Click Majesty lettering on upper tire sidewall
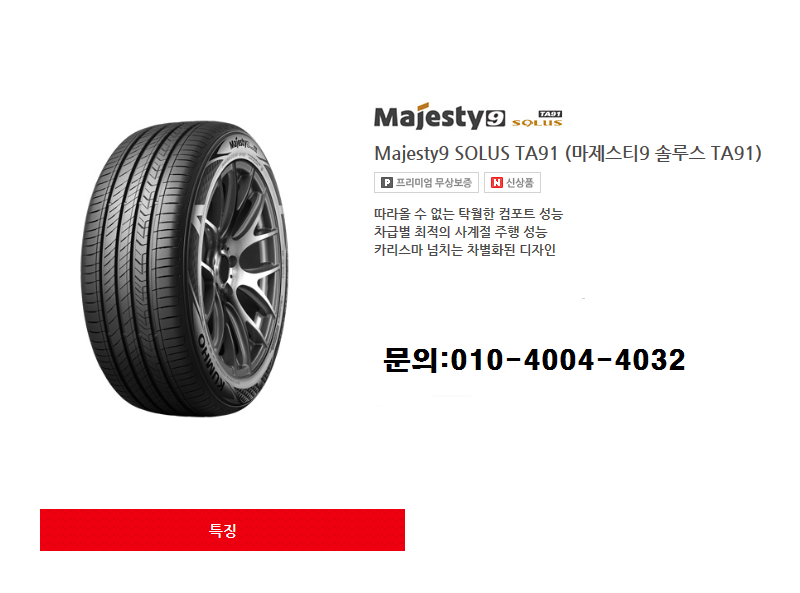Screen dimensions: 800x593 point(240,143)
